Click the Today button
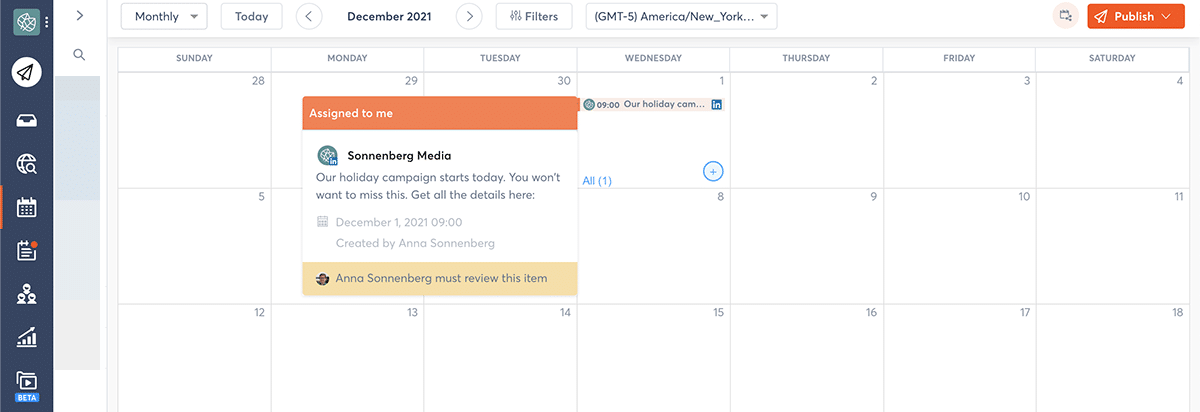 point(251,16)
